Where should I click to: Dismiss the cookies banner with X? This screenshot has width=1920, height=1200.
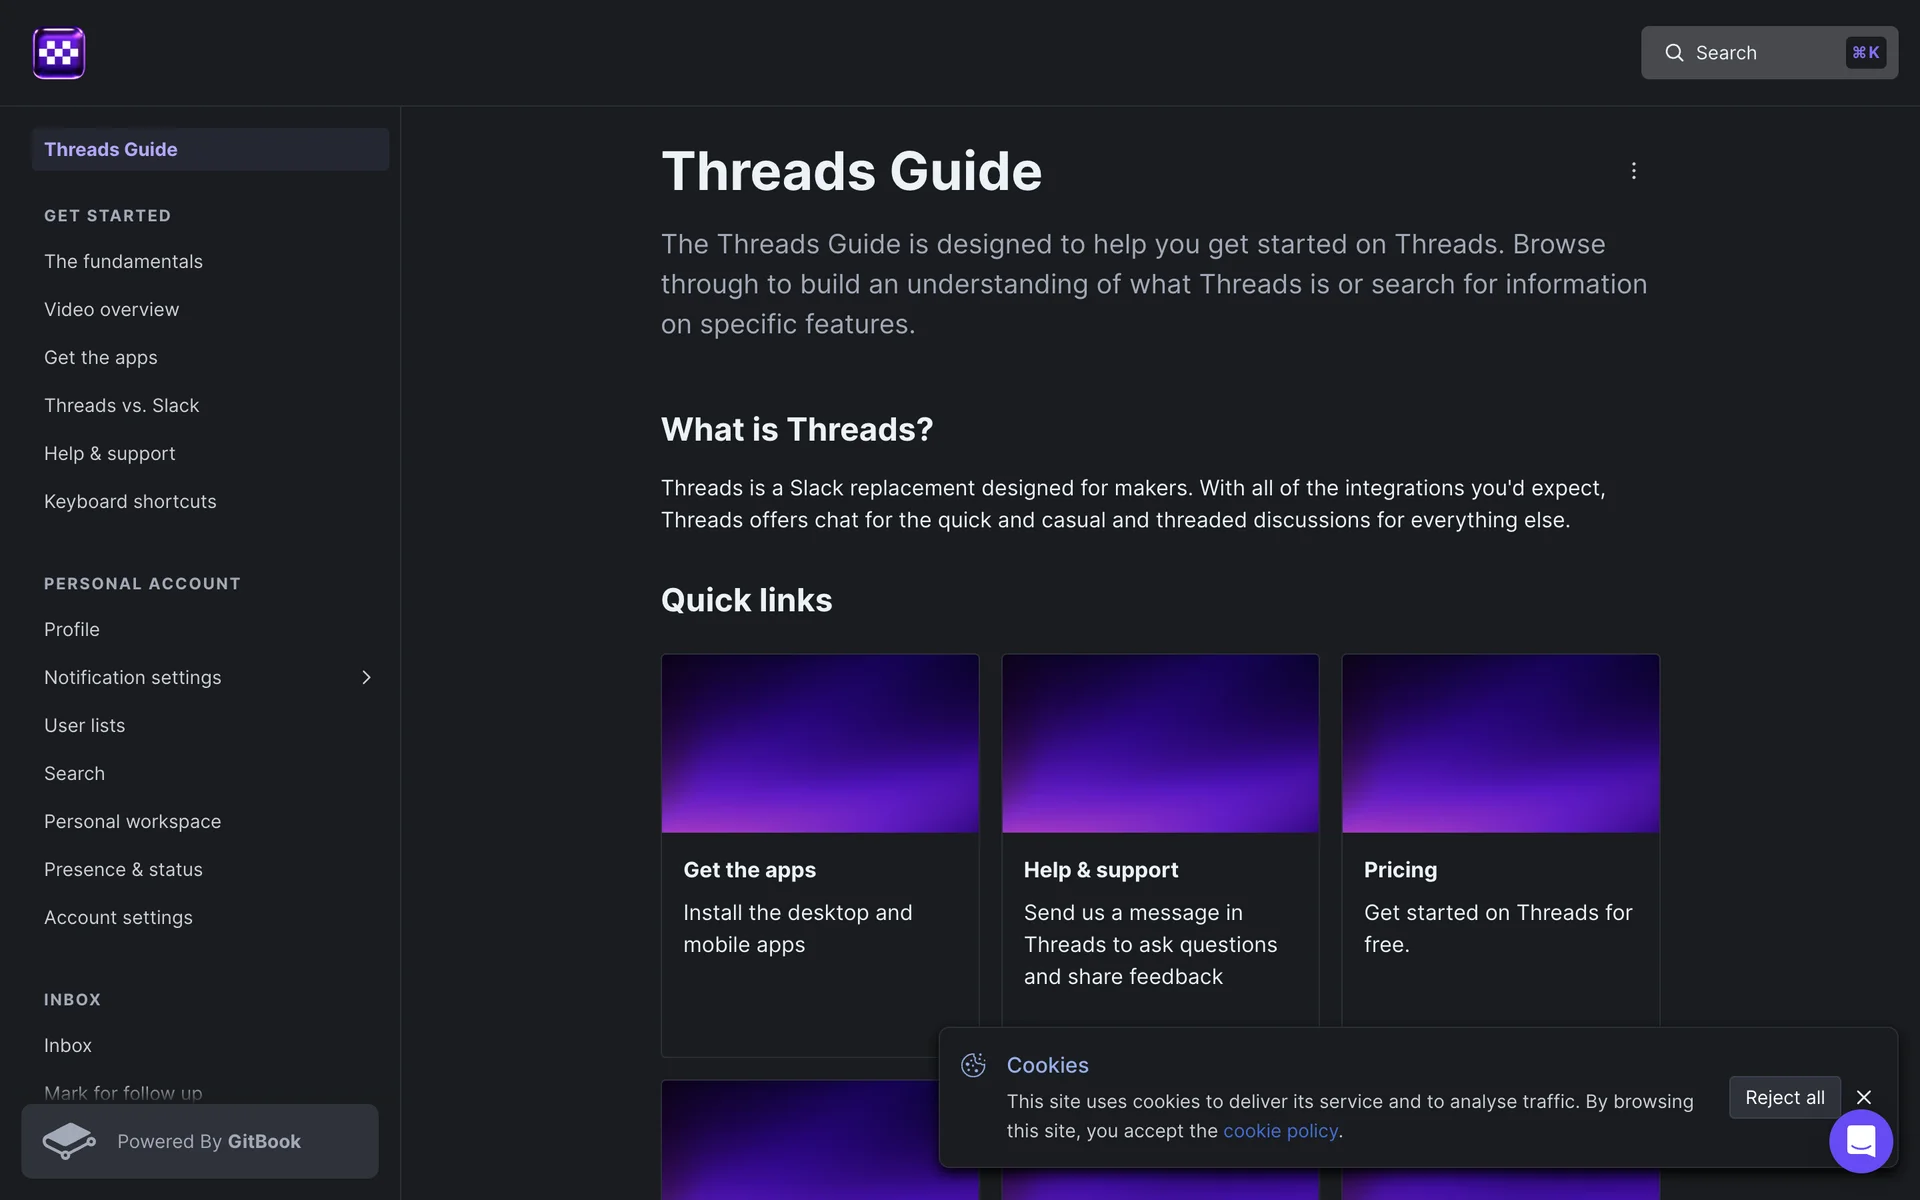(x=1863, y=1097)
